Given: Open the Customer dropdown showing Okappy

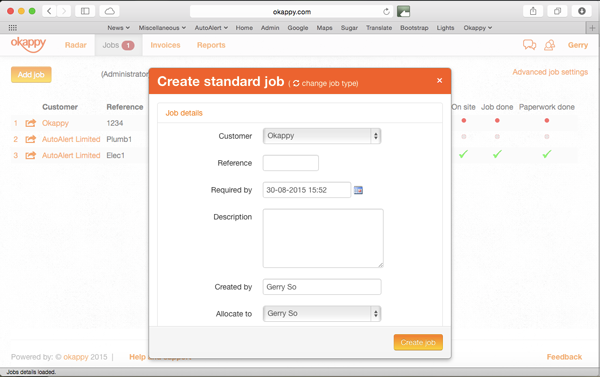Looking at the screenshot, I should [x=322, y=136].
